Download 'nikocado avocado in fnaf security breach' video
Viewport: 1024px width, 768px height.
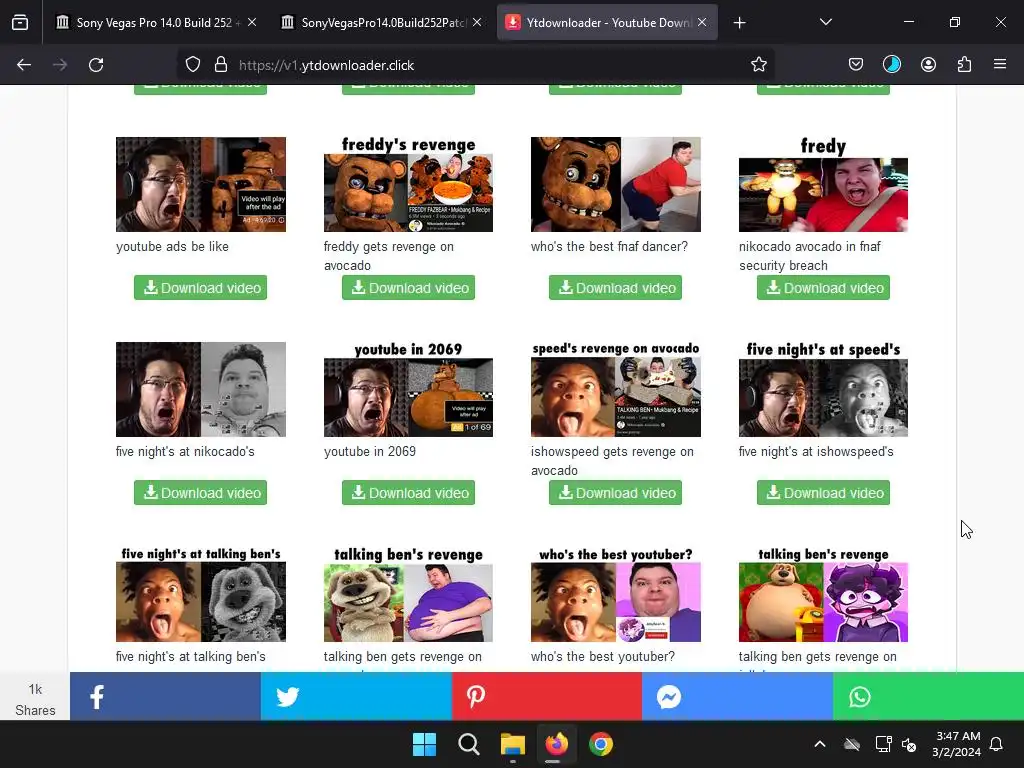[823, 288]
